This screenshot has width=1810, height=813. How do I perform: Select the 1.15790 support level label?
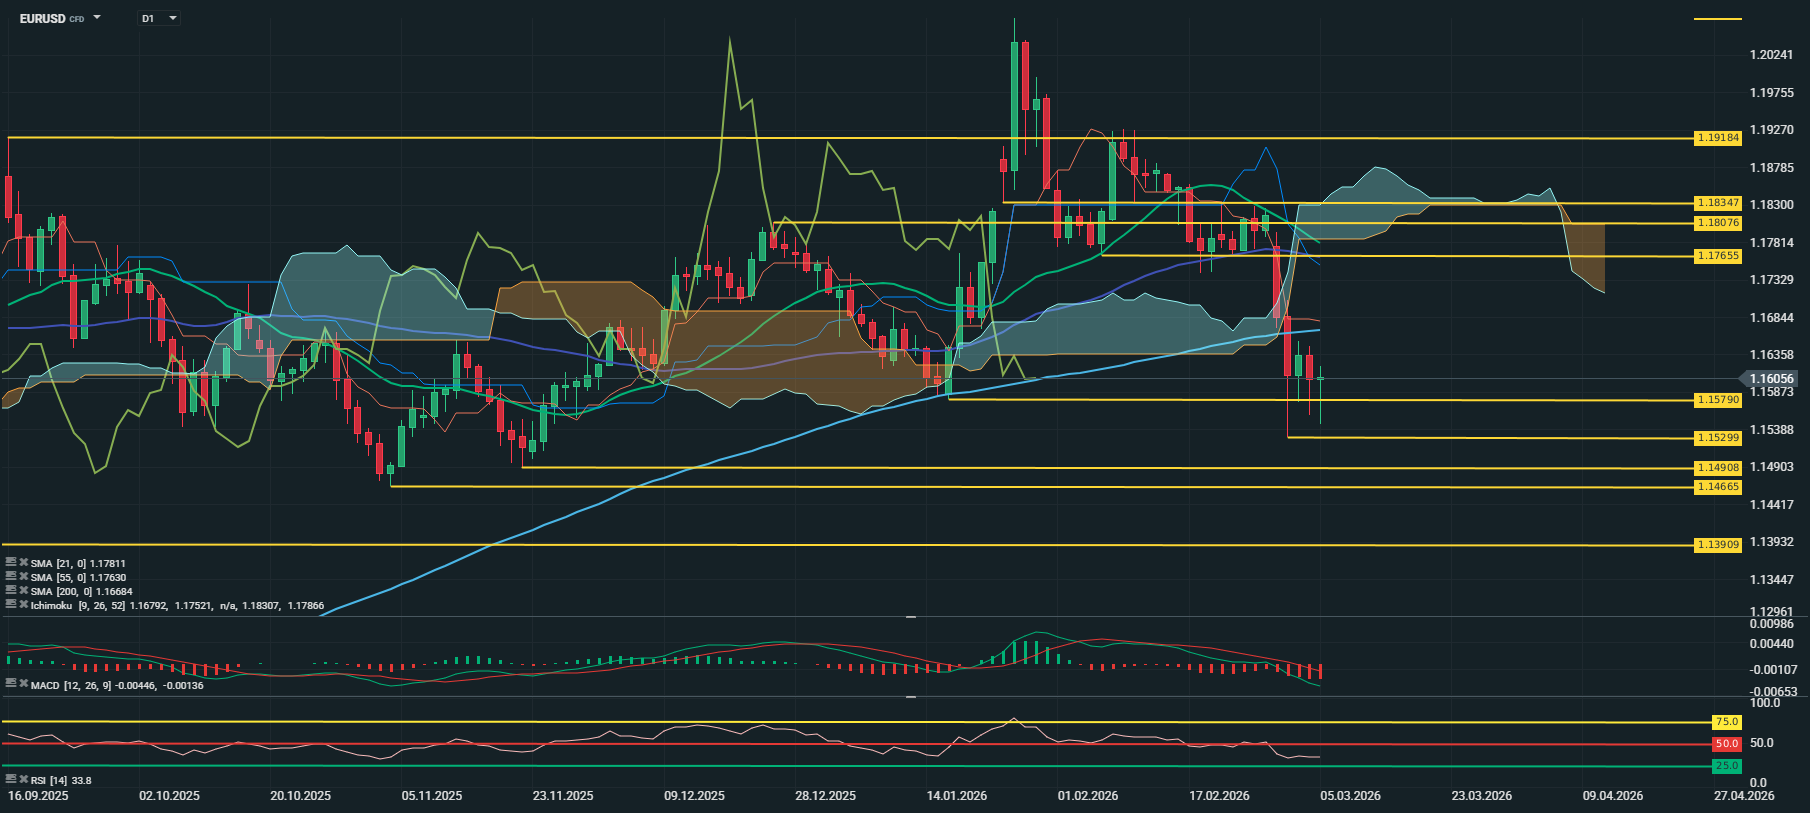tap(1718, 400)
